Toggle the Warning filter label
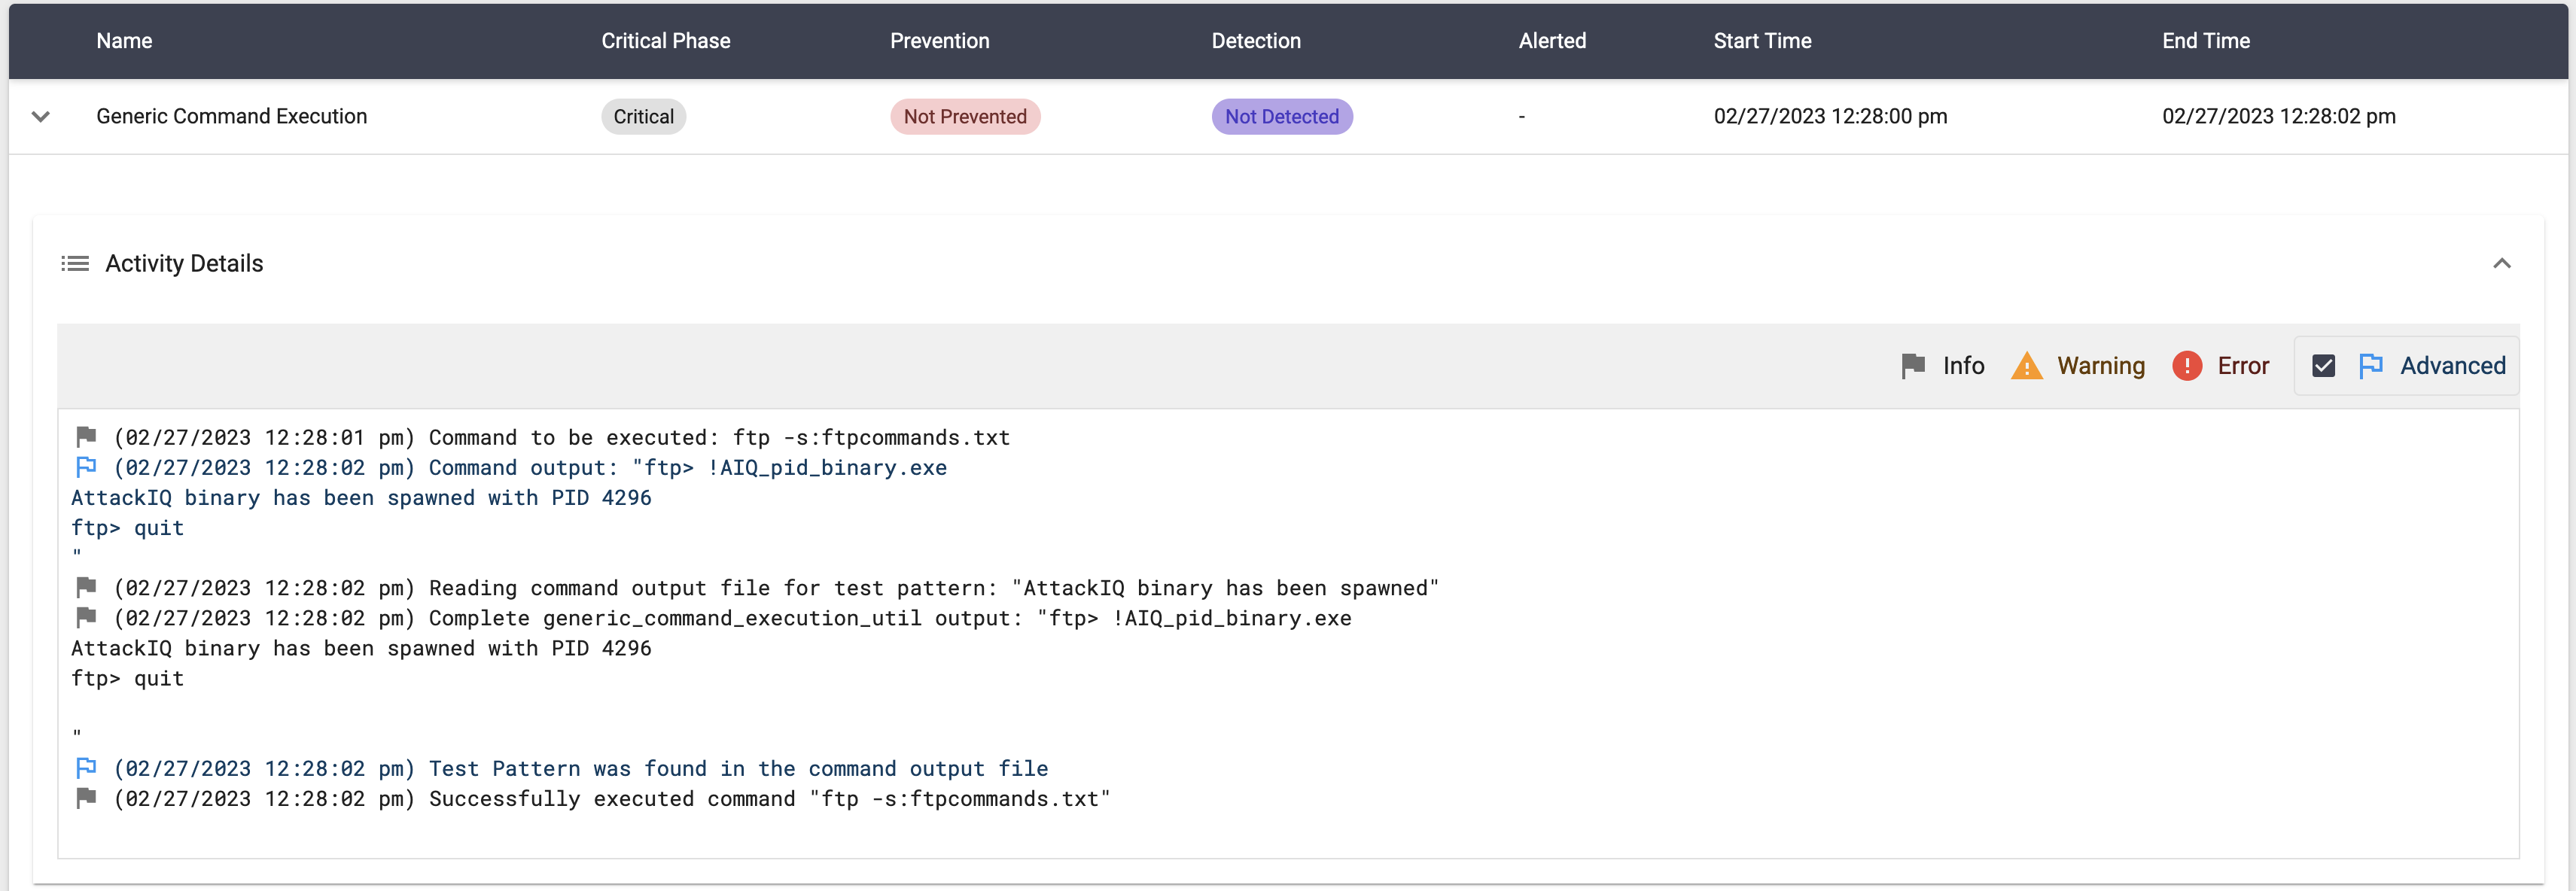This screenshot has width=2576, height=891. [x=2100, y=366]
